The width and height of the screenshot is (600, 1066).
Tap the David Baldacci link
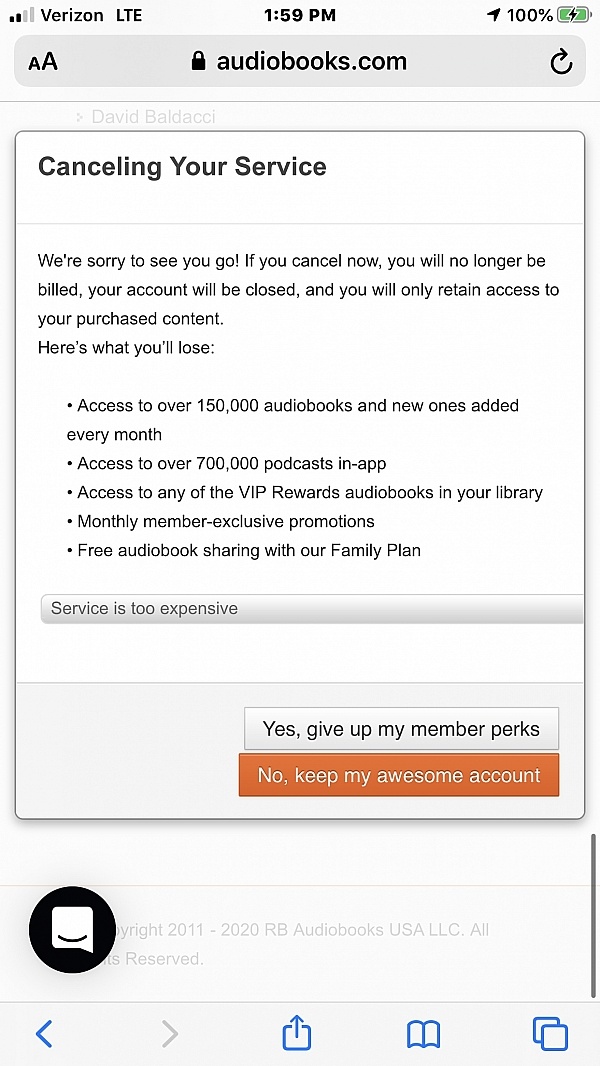(x=153, y=117)
